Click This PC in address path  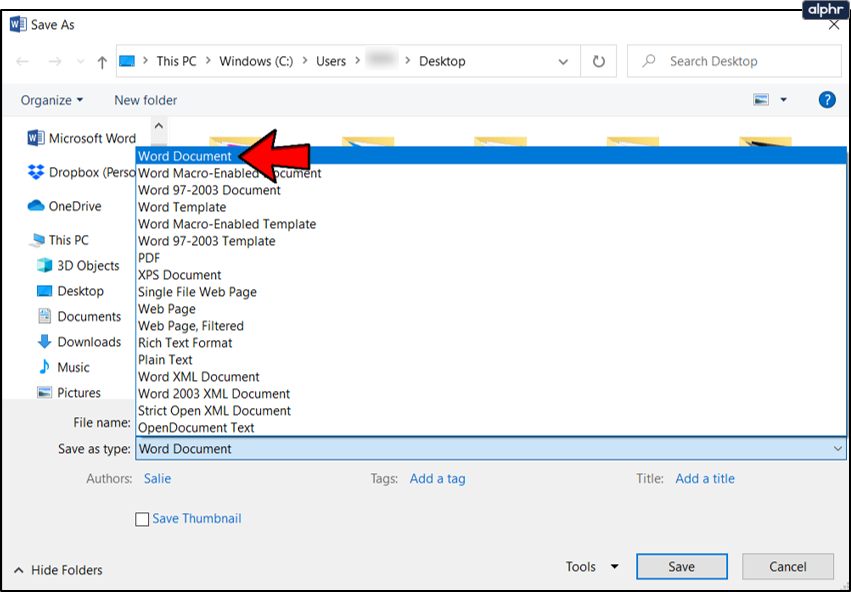click(176, 61)
